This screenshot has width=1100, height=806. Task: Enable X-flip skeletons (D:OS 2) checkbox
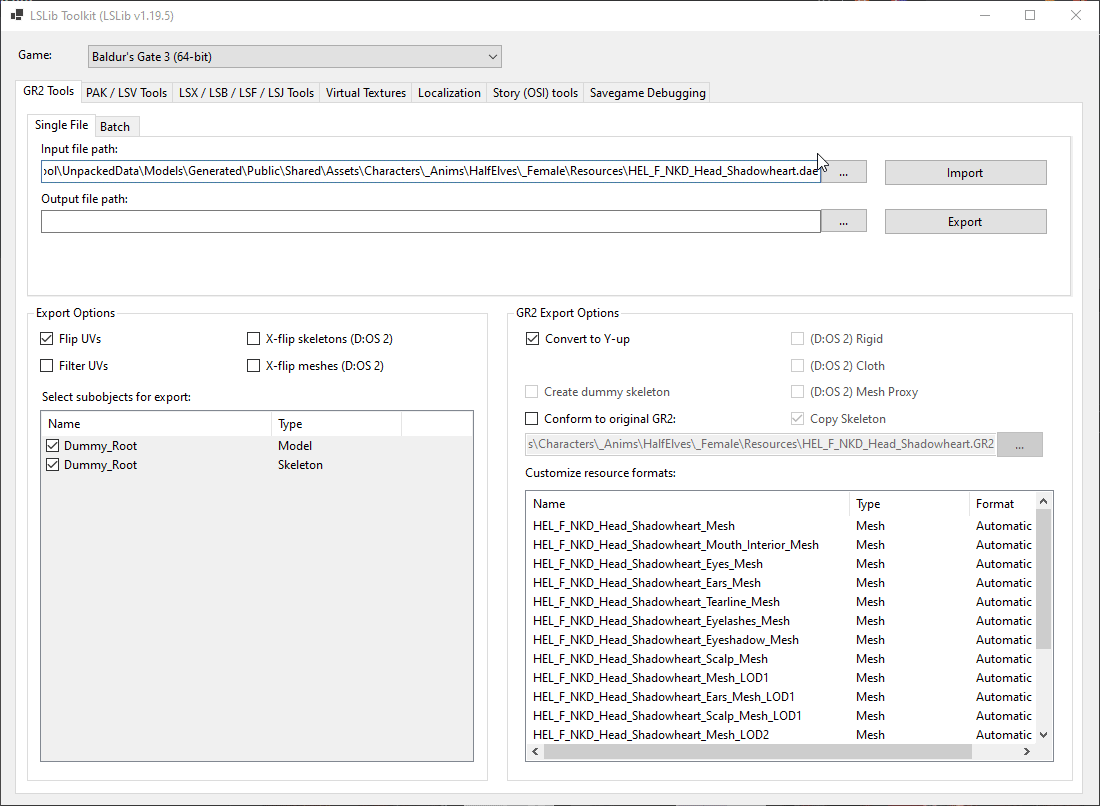(x=254, y=339)
